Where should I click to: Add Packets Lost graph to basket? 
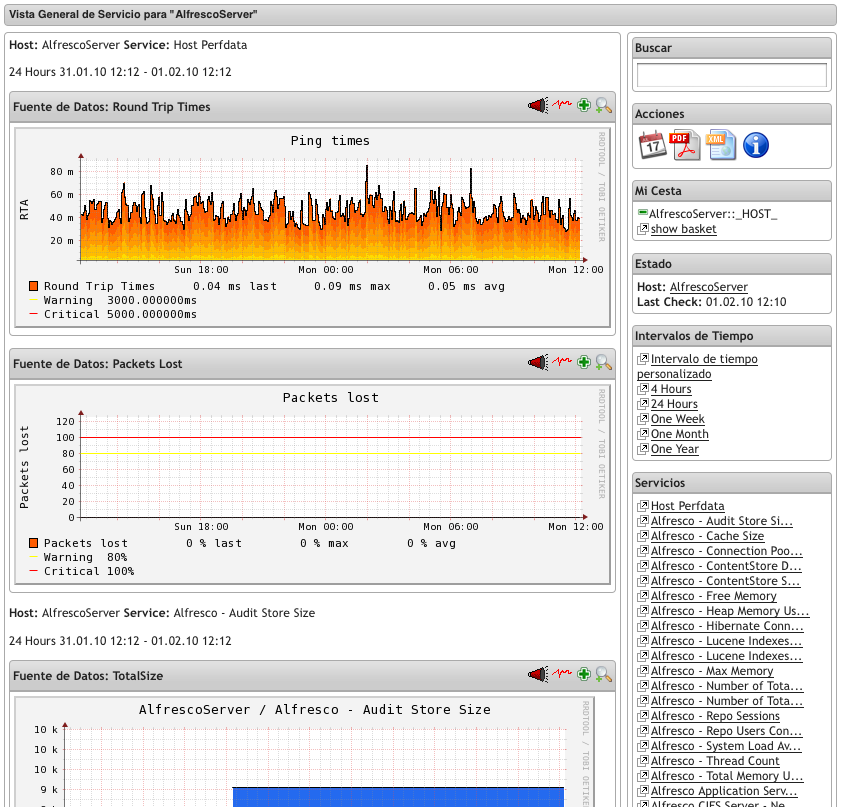(x=584, y=362)
